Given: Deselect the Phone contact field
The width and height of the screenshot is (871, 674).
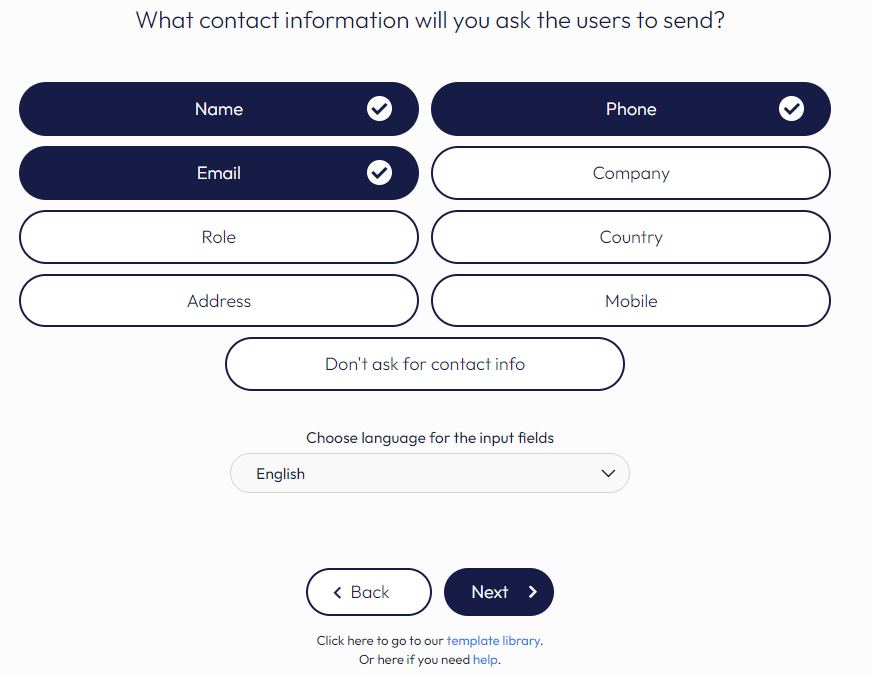Looking at the screenshot, I should (630, 109).
